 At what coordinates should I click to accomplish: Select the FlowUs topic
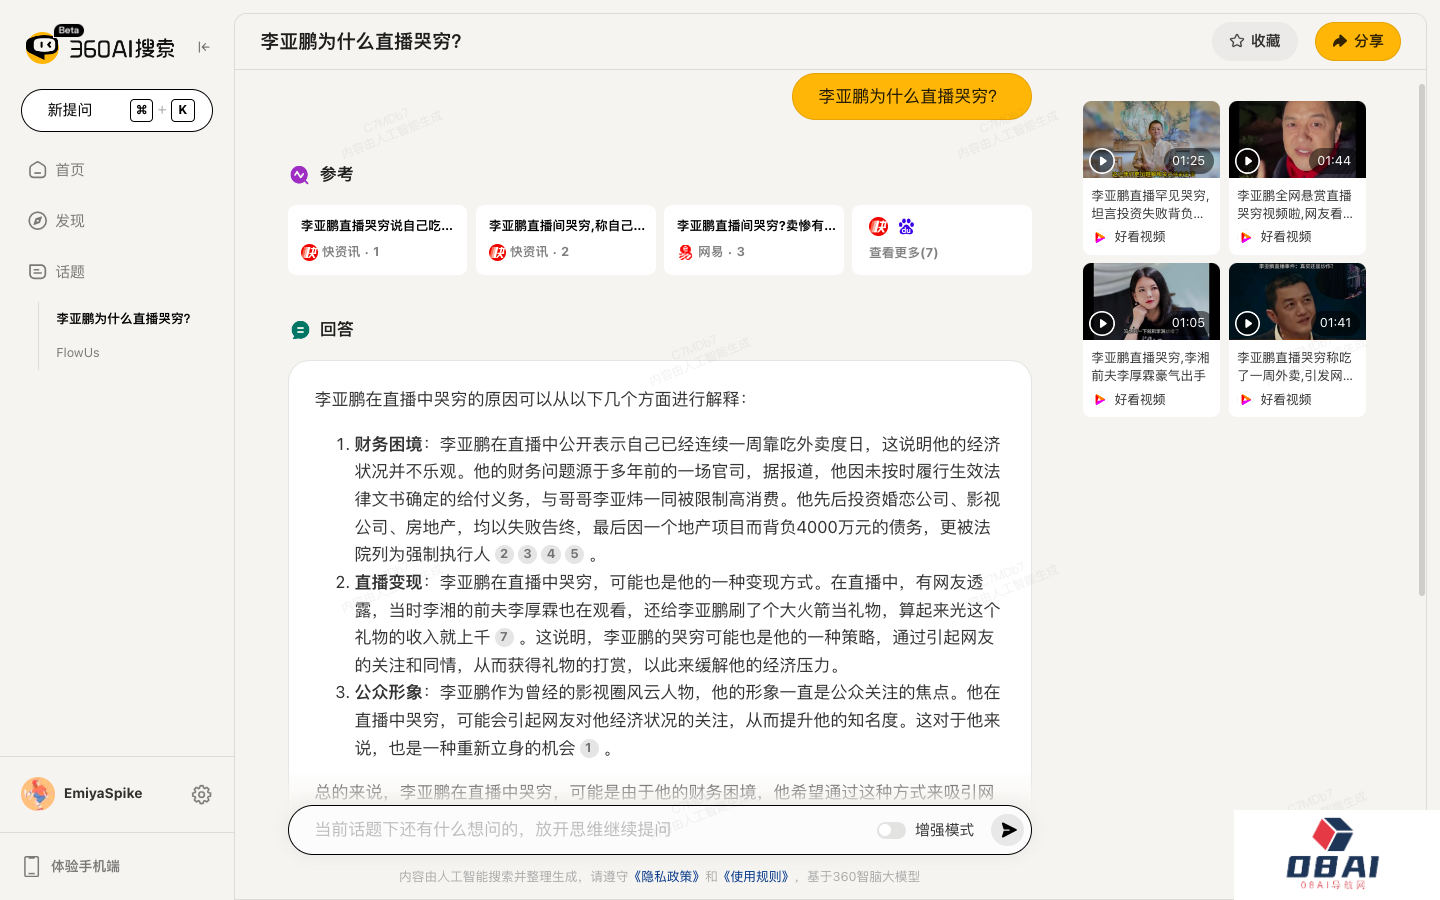(78, 353)
